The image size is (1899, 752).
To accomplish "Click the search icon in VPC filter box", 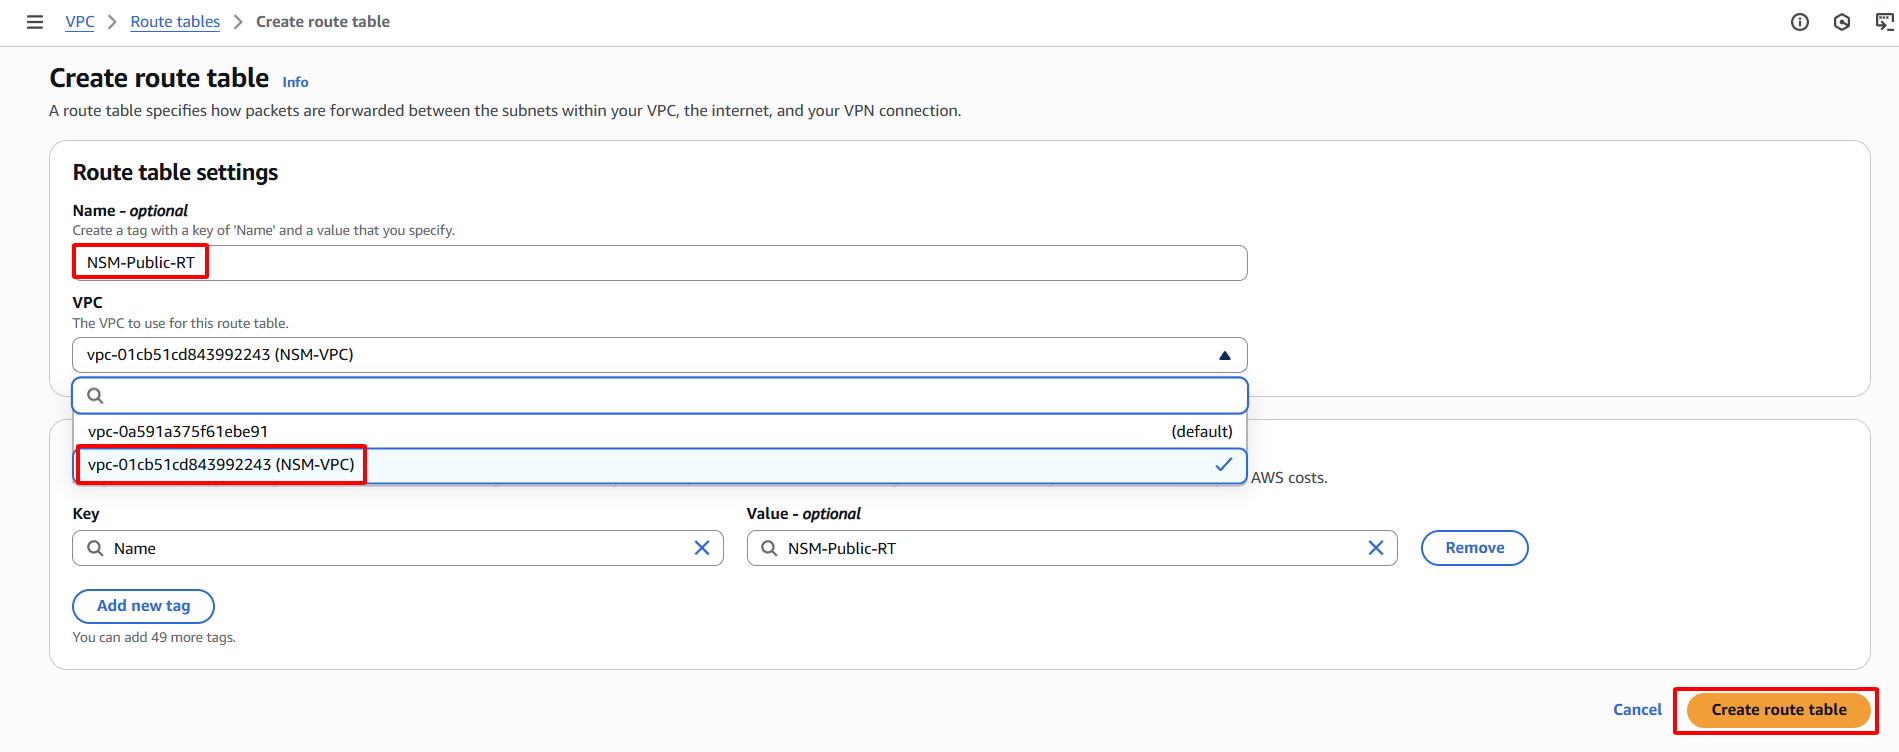I will tap(95, 396).
